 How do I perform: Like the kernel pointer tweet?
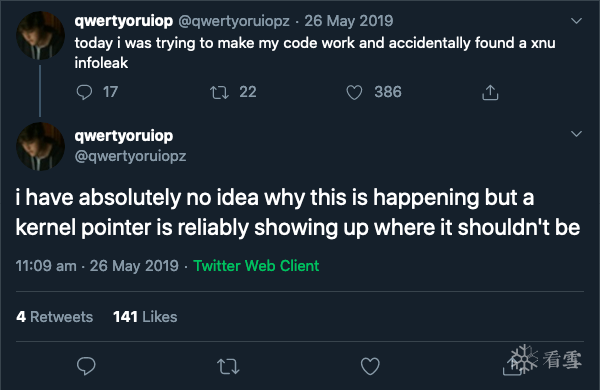click(370, 366)
